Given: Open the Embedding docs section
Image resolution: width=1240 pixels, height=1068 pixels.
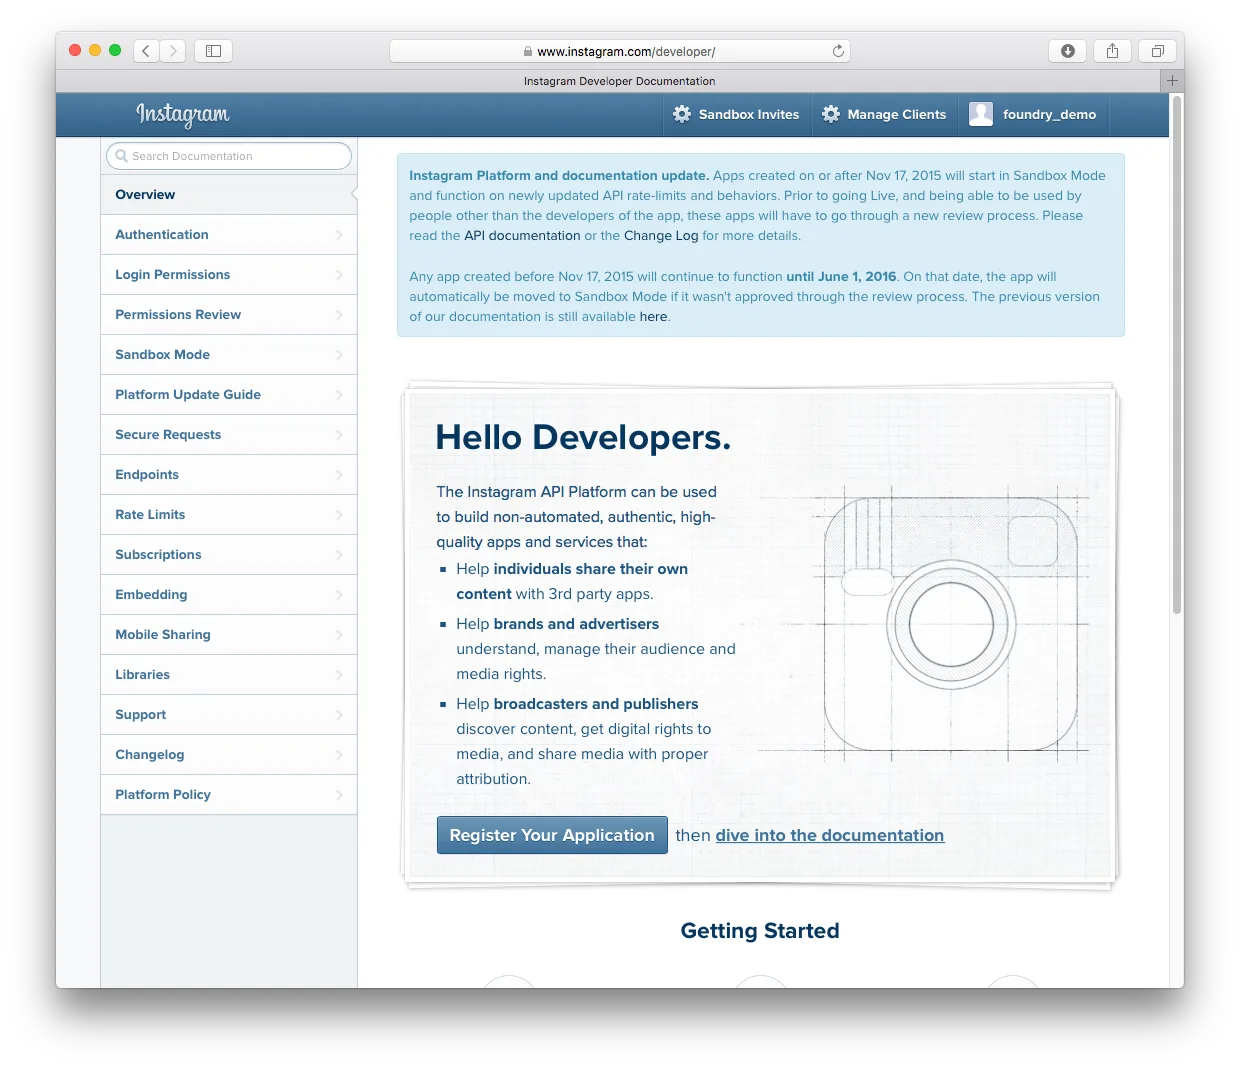Looking at the screenshot, I should pyautogui.click(x=229, y=595).
